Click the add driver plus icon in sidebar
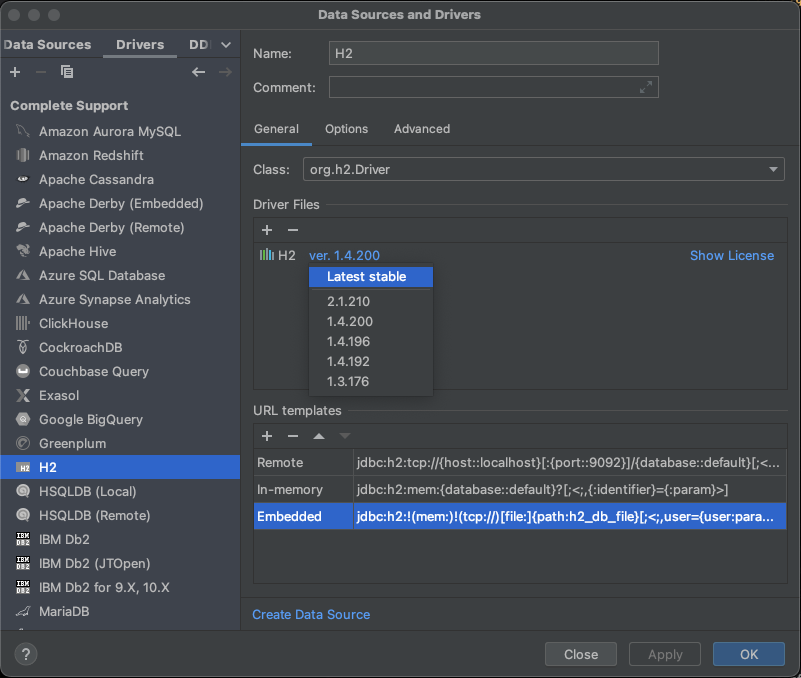This screenshot has height=678, width=801. (15, 72)
